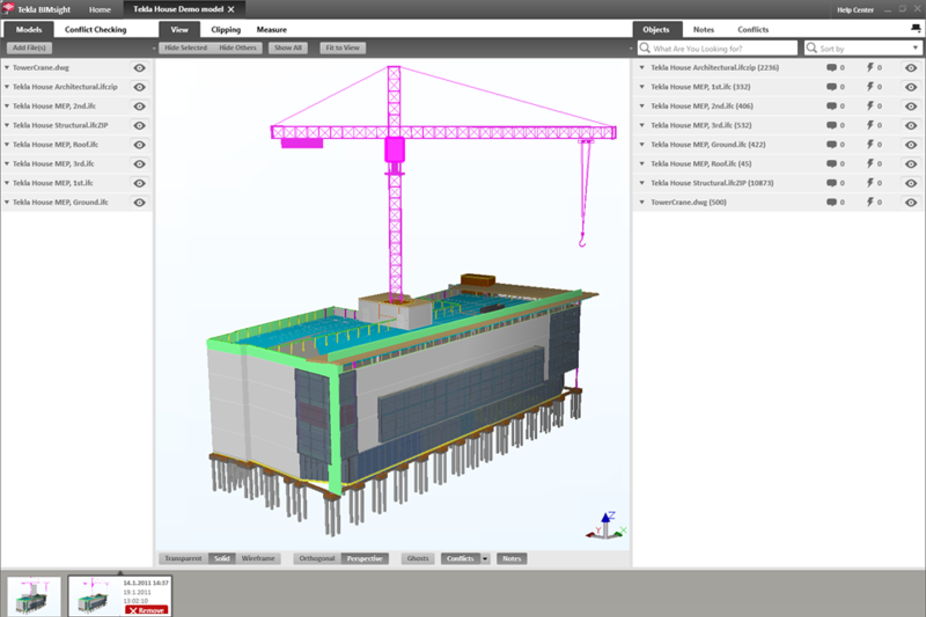The height and width of the screenshot is (617, 926).
Task: Click the Show All button
Action: (288, 48)
